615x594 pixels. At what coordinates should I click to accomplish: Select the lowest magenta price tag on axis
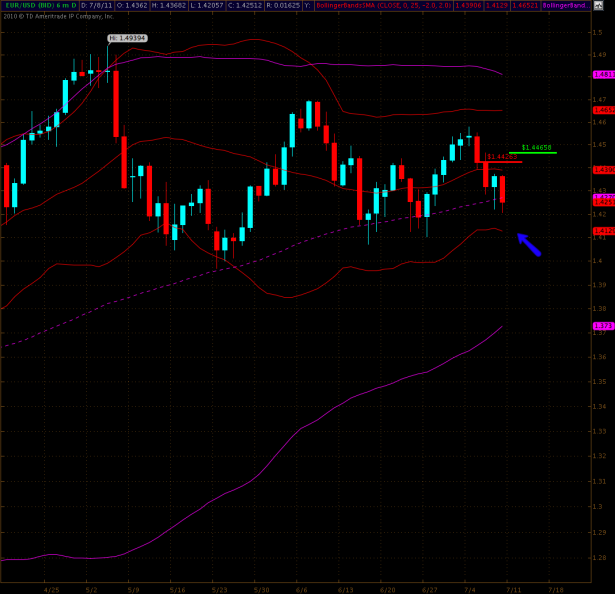click(603, 326)
